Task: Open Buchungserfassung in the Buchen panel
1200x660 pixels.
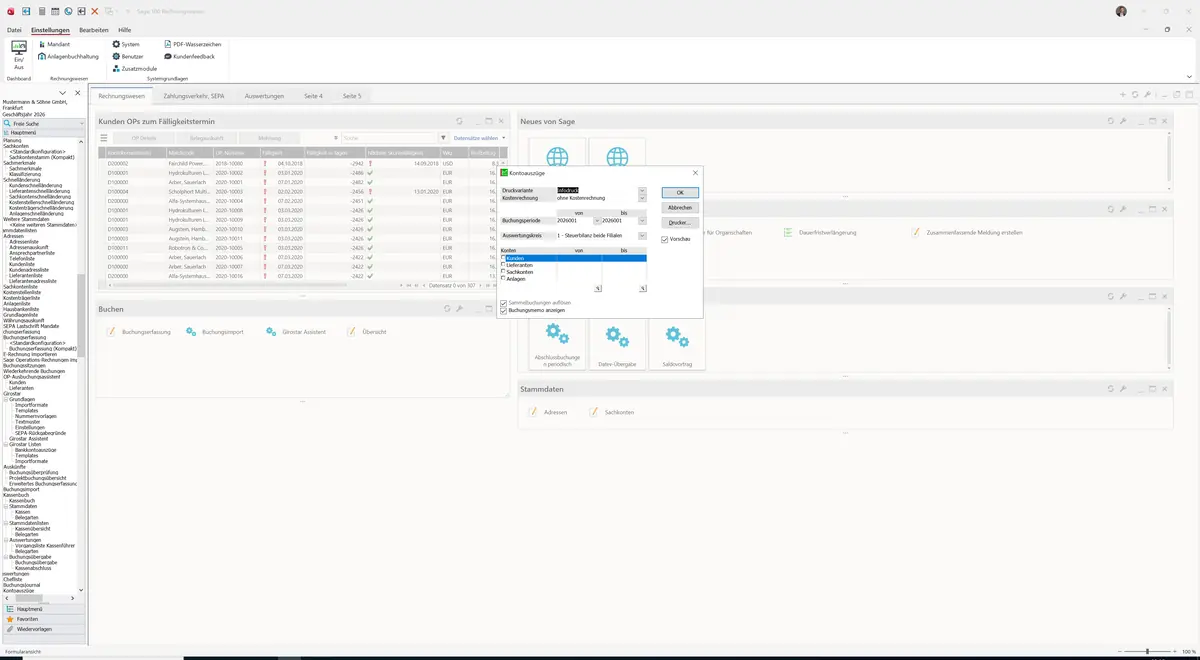Action: pyautogui.click(x=139, y=331)
